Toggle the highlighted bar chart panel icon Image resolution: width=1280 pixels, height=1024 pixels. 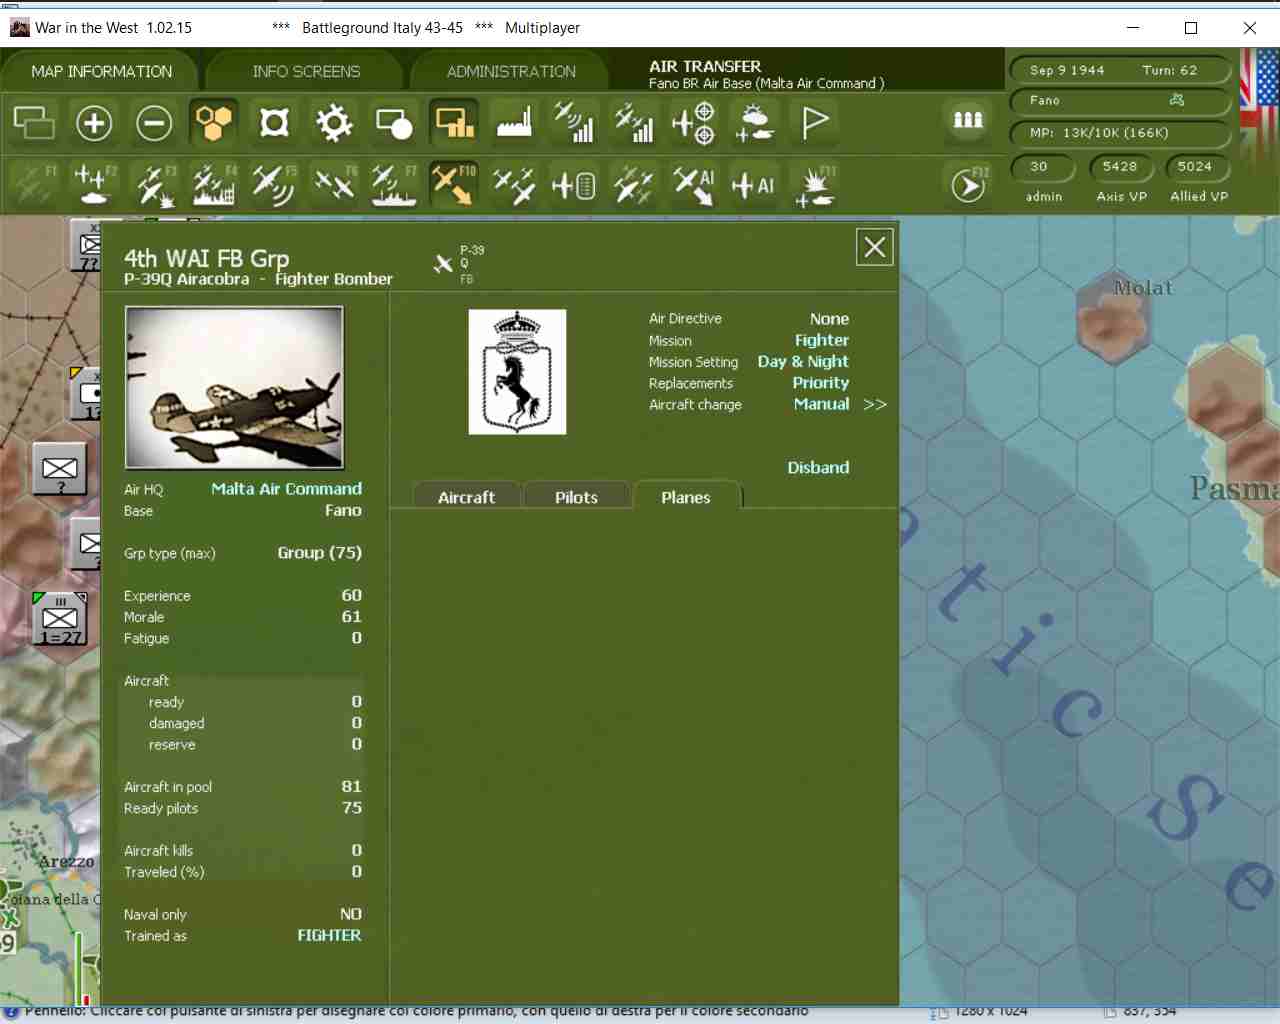point(454,123)
